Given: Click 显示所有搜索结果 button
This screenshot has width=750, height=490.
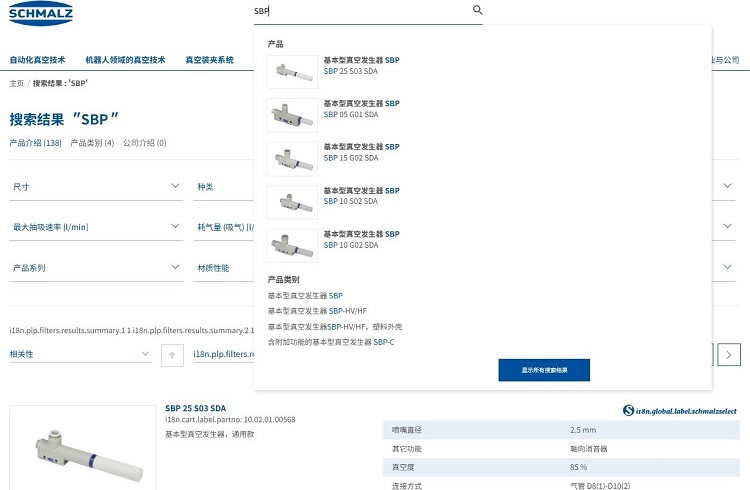Looking at the screenshot, I should pyautogui.click(x=544, y=370).
